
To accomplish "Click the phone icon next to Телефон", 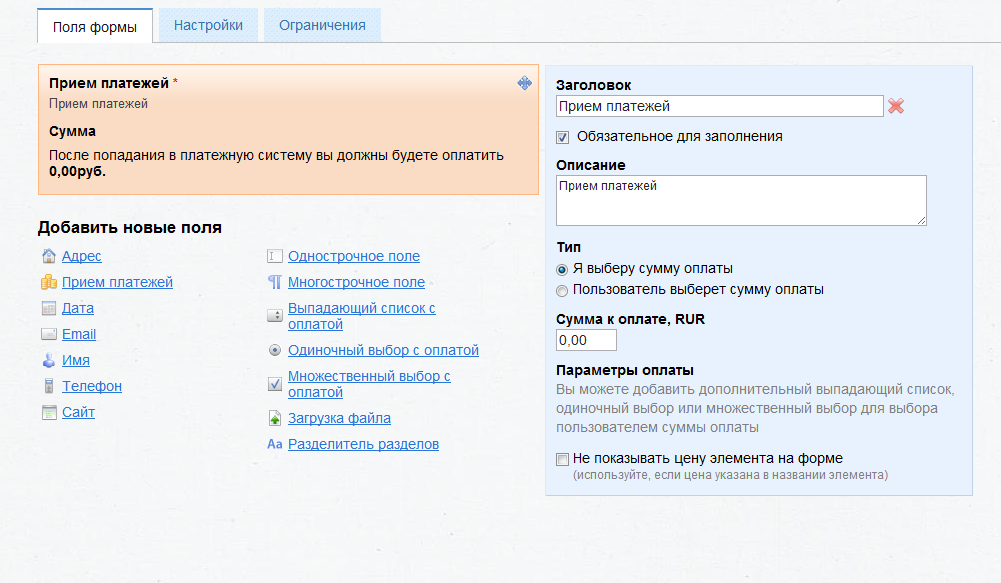I will [48, 386].
